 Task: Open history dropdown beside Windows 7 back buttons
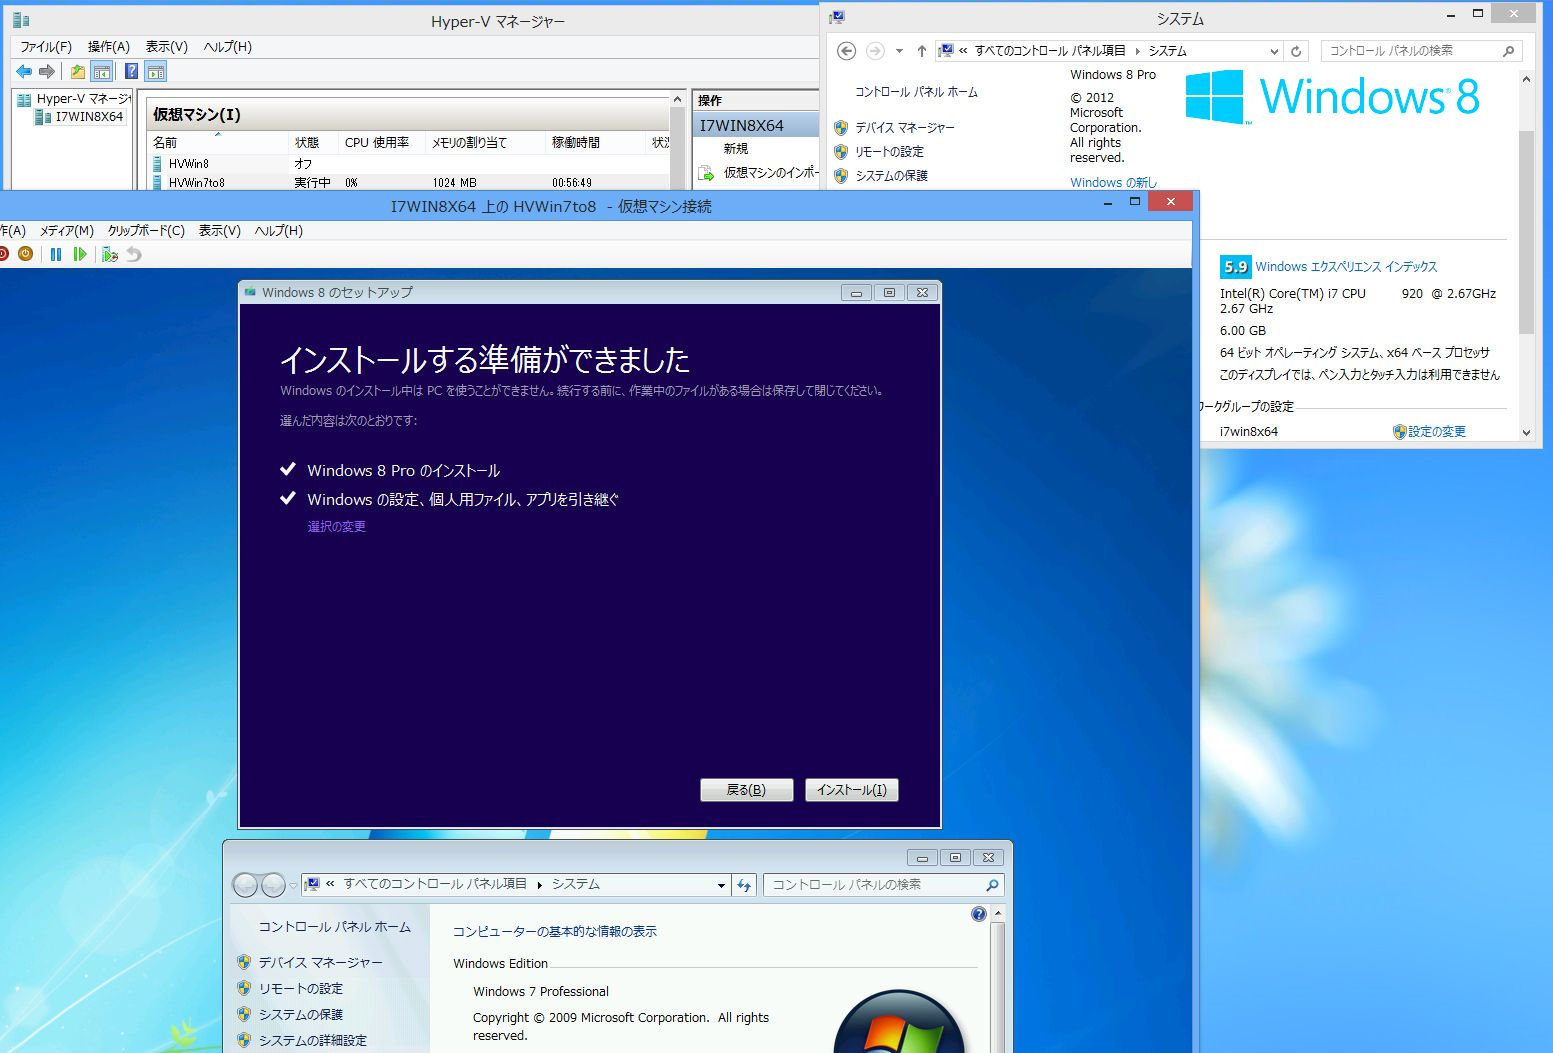click(x=293, y=885)
